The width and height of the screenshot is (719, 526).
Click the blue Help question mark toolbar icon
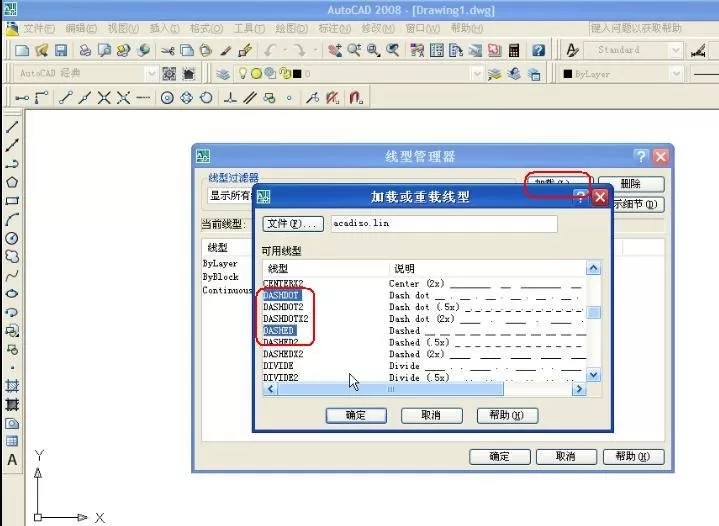(538, 50)
